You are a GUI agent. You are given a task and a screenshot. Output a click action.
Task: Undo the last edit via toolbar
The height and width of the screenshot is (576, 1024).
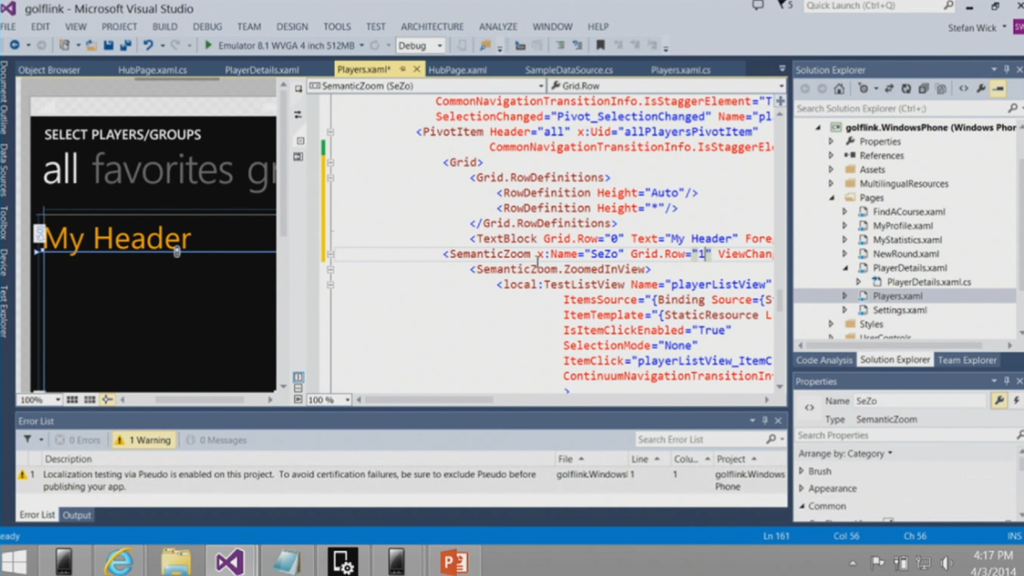point(148,45)
